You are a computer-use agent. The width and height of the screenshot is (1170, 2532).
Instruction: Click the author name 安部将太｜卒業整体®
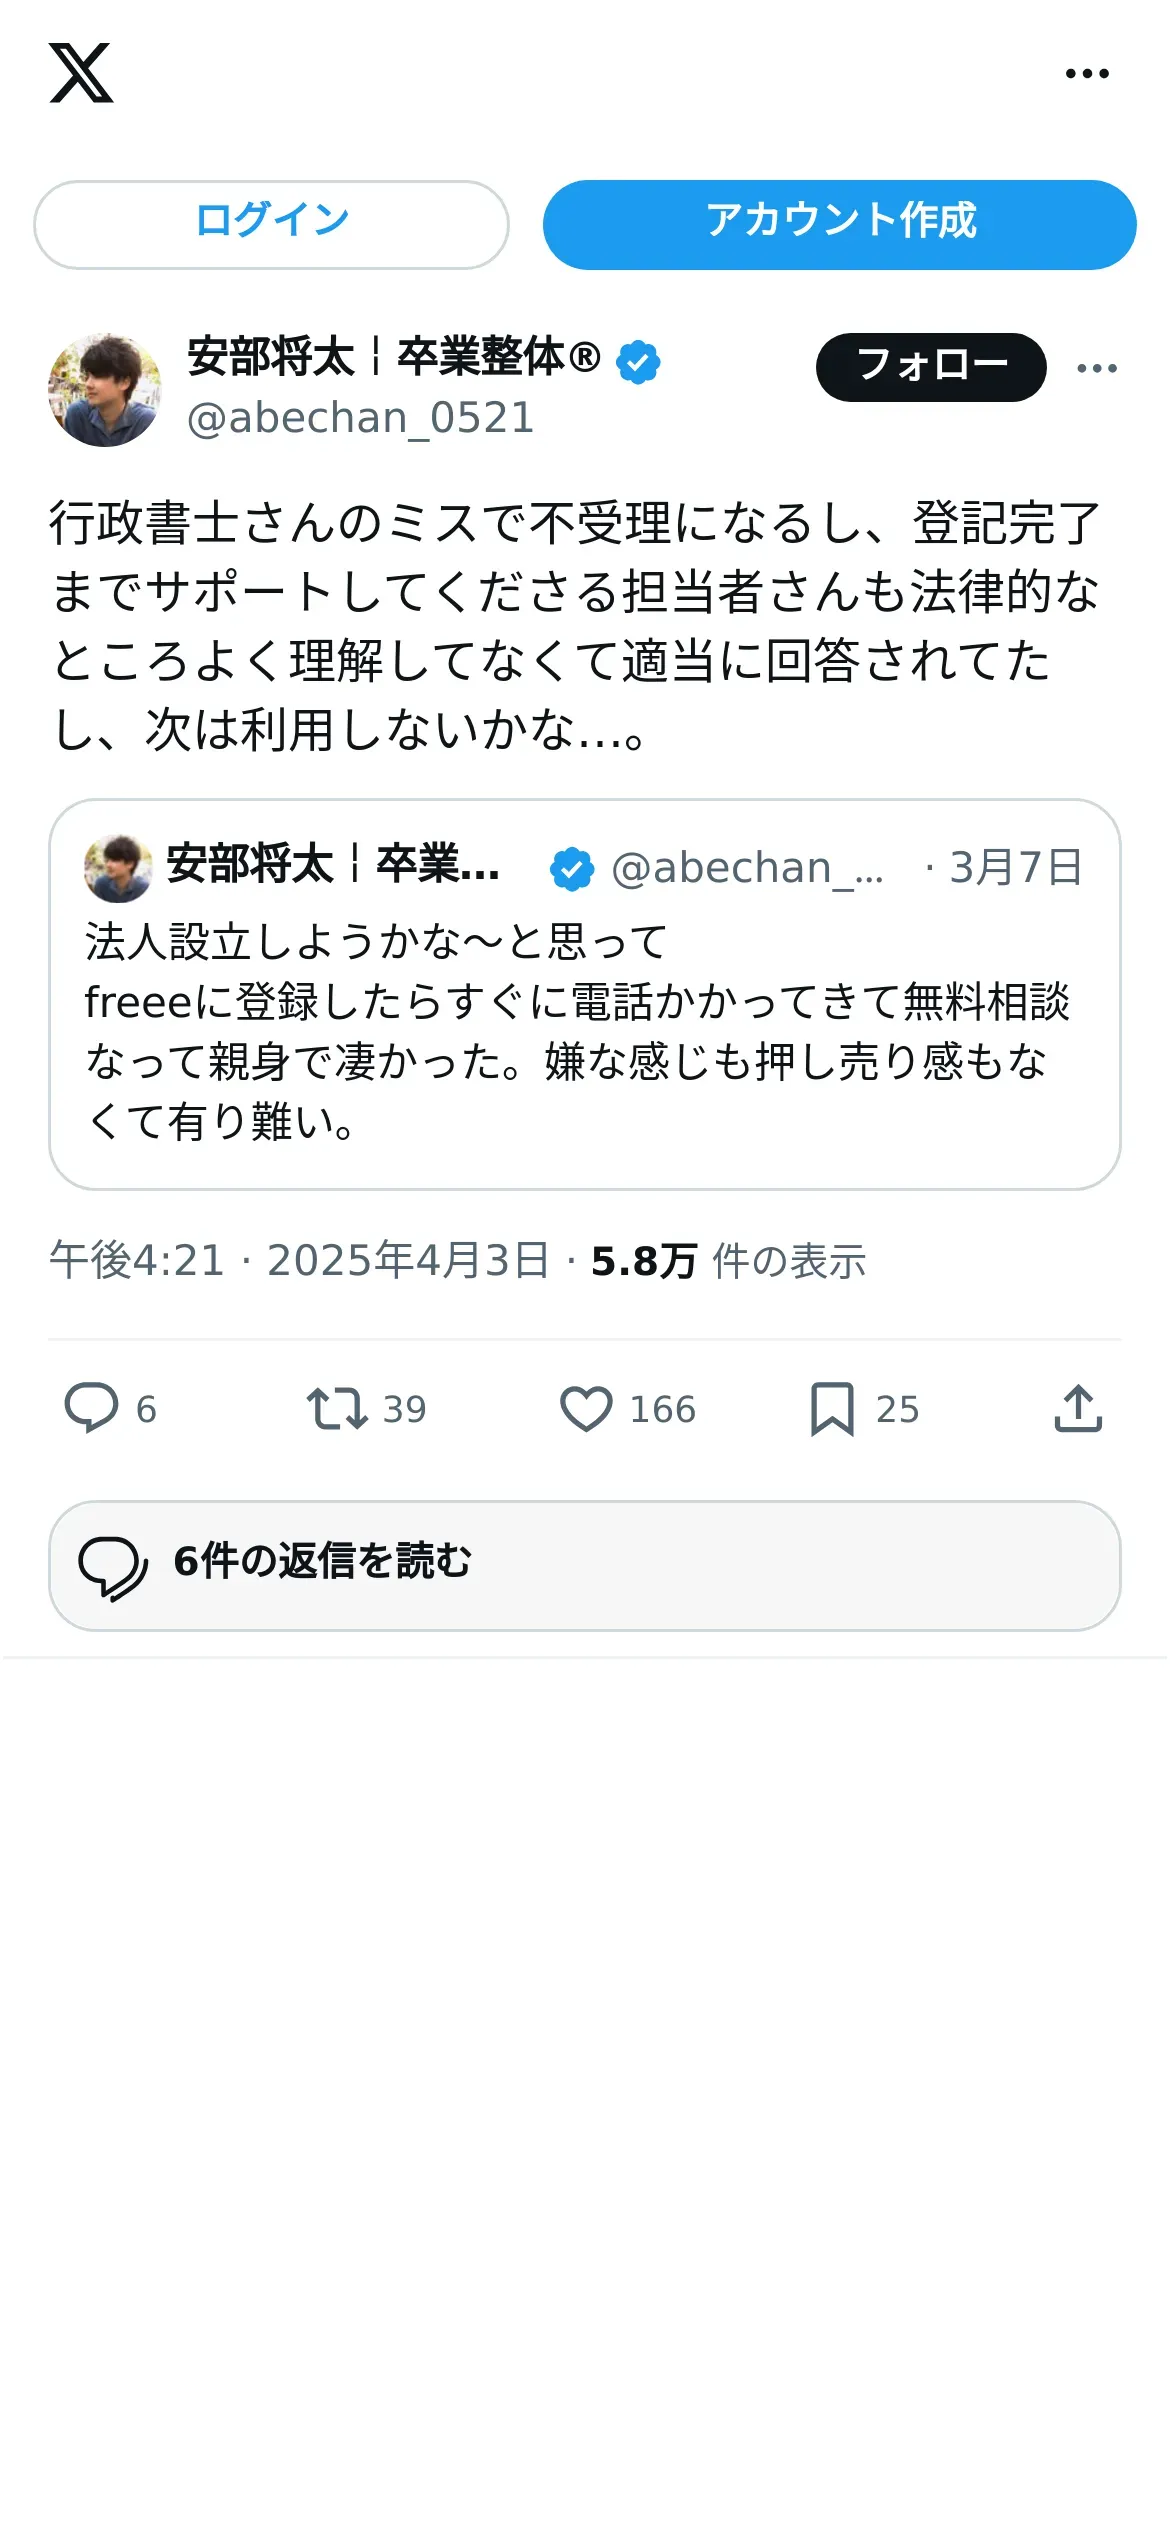[394, 357]
